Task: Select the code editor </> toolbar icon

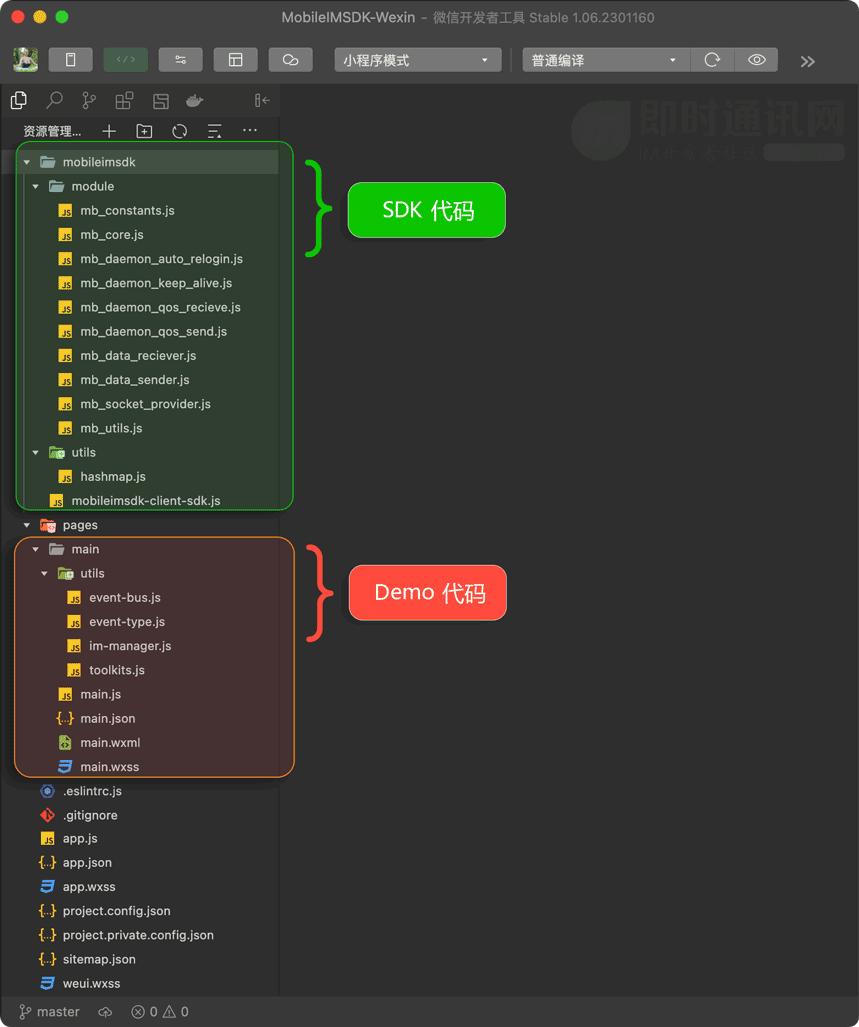Action: pos(125,60)
